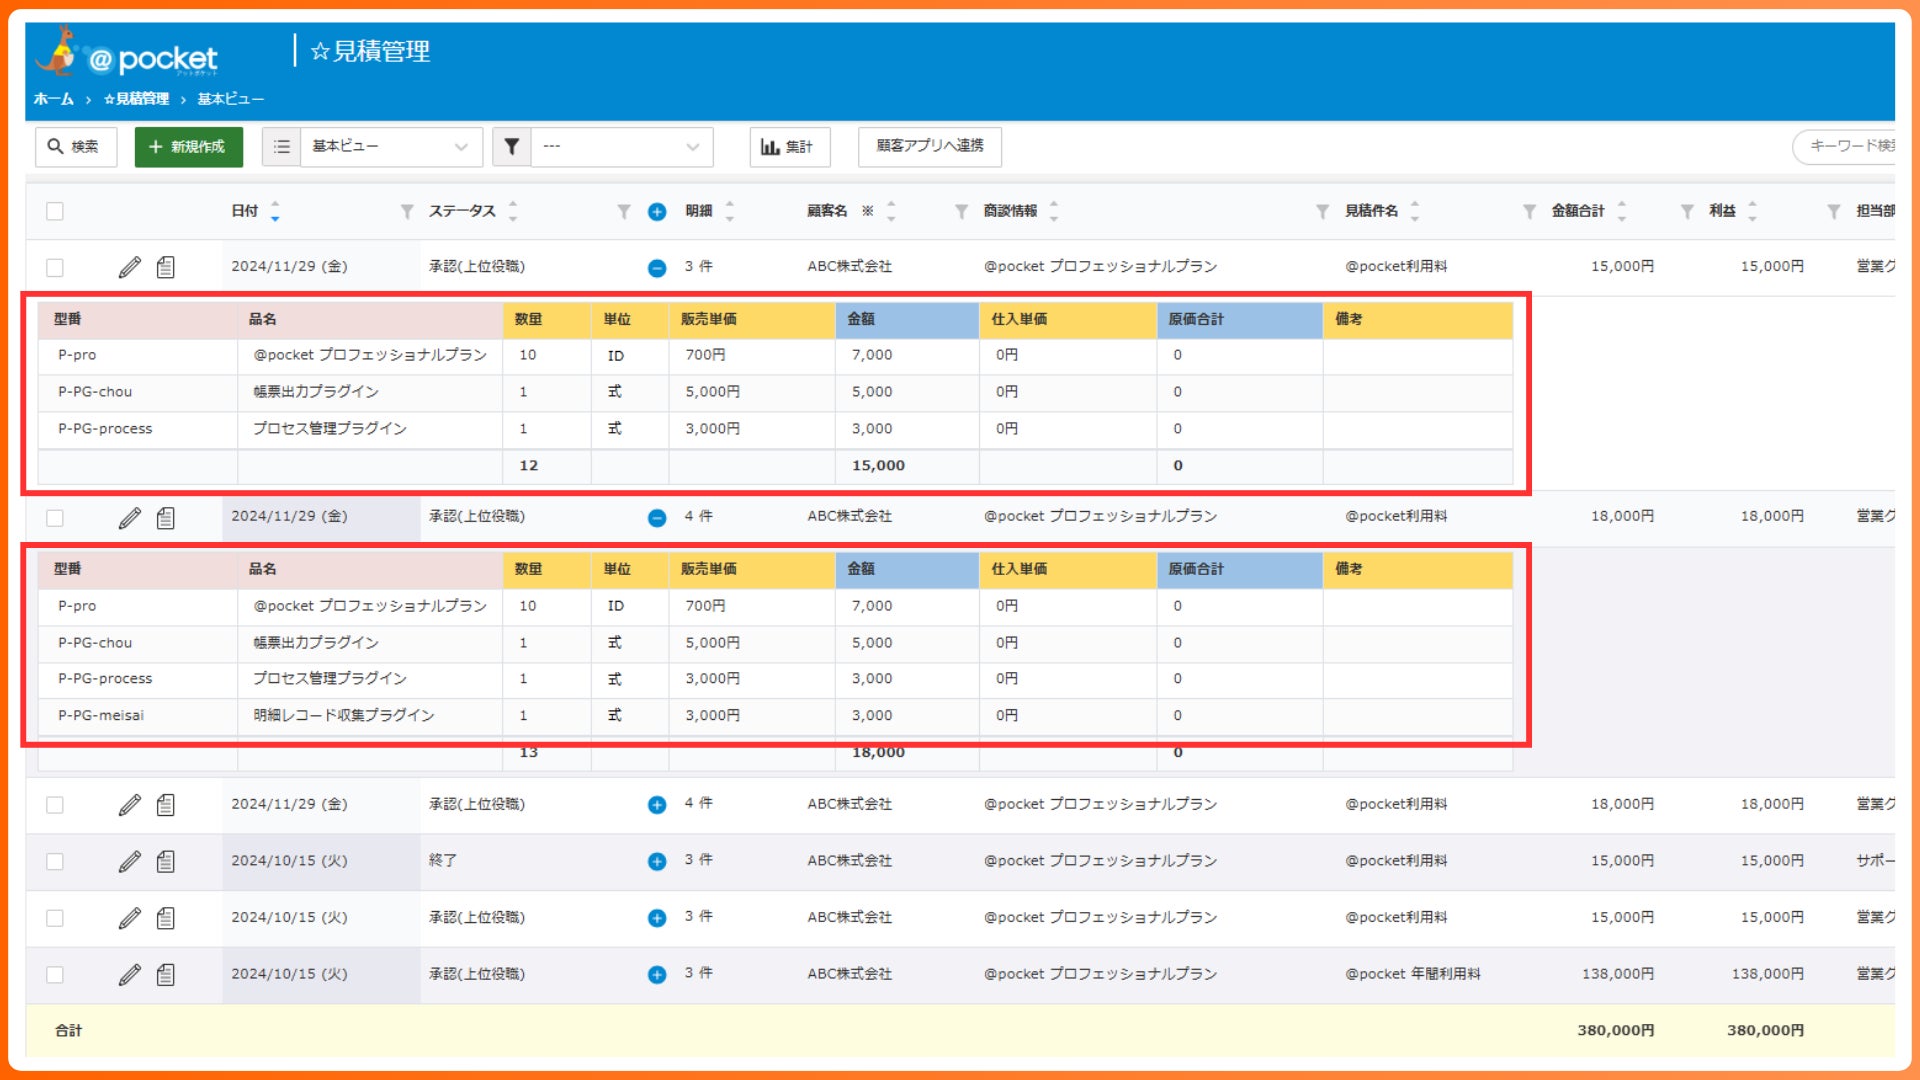Check the first row's checkbox

coord(55,267)
